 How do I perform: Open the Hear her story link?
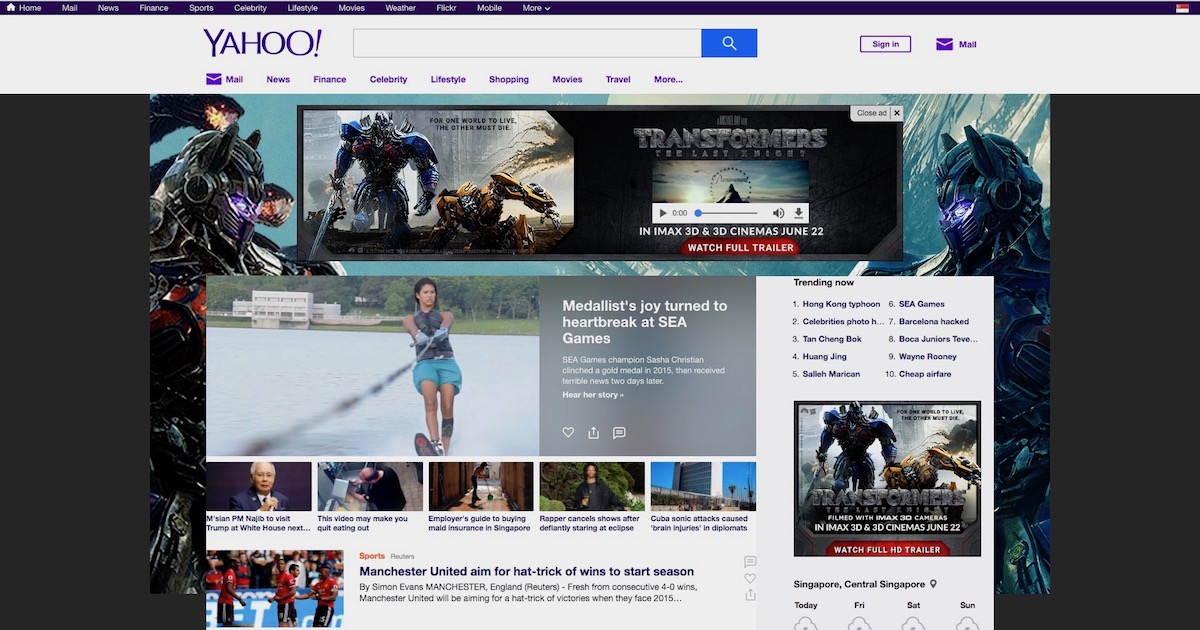point(593,395)
